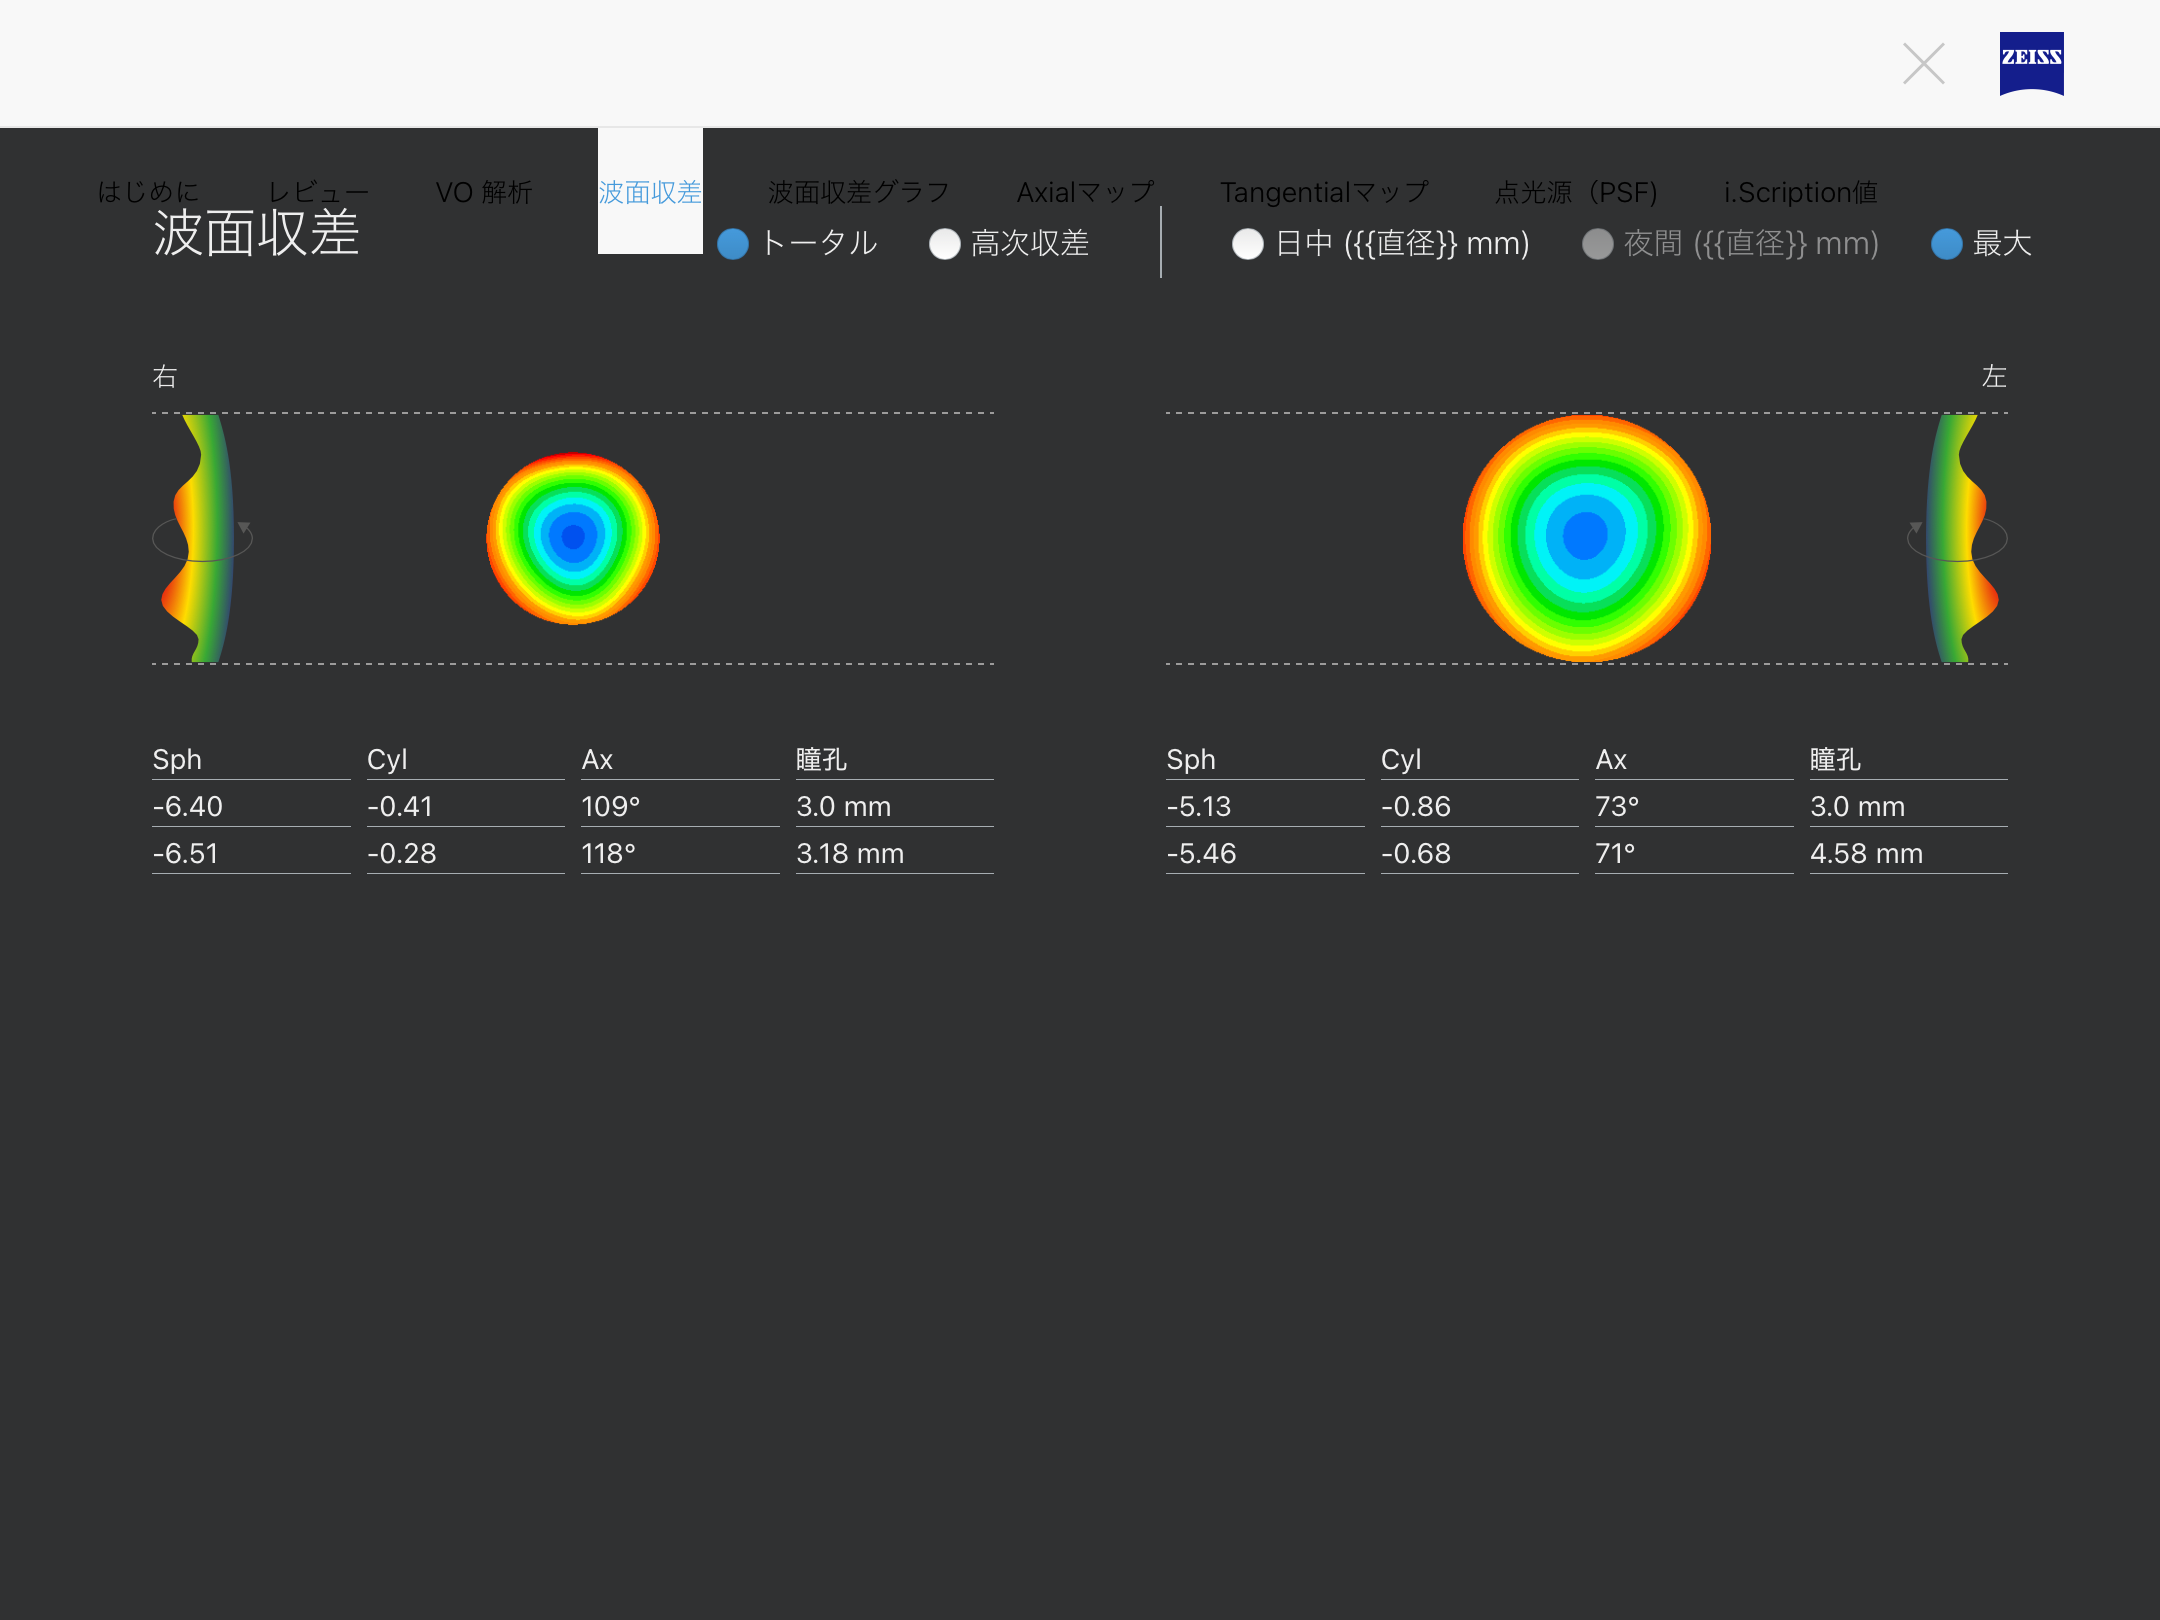This screenshot has height=1620, width=2160.
Task: Close the screen with the X icon
Action: [1923, 64]
